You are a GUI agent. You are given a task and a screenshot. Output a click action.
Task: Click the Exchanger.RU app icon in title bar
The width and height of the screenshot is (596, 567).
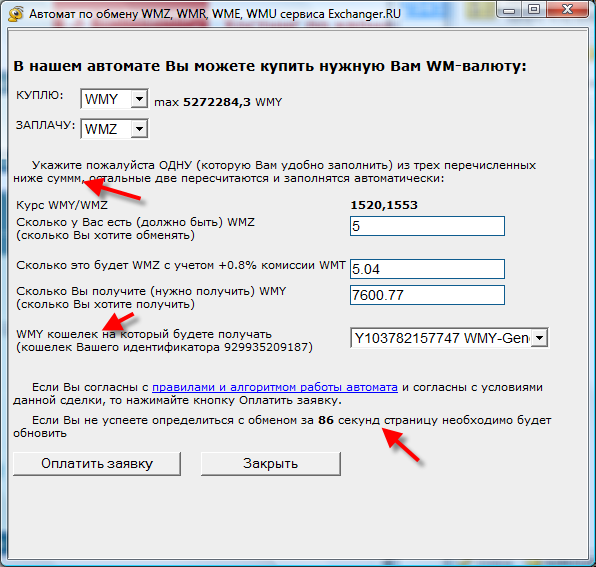(x=15, y=14)
